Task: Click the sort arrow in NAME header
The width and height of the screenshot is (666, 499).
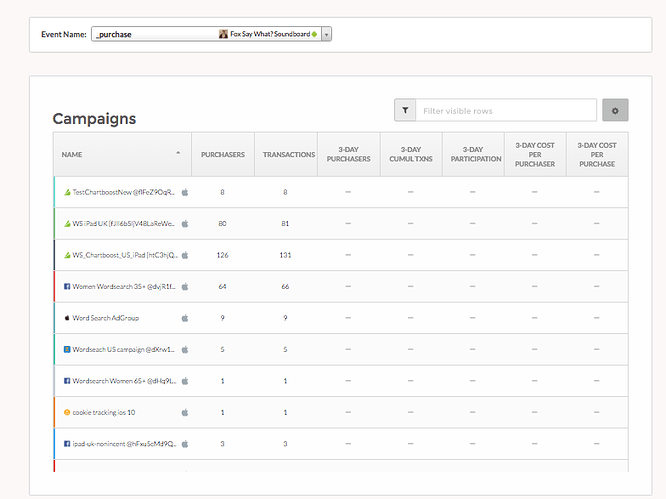Action: (x=178, y=153)
